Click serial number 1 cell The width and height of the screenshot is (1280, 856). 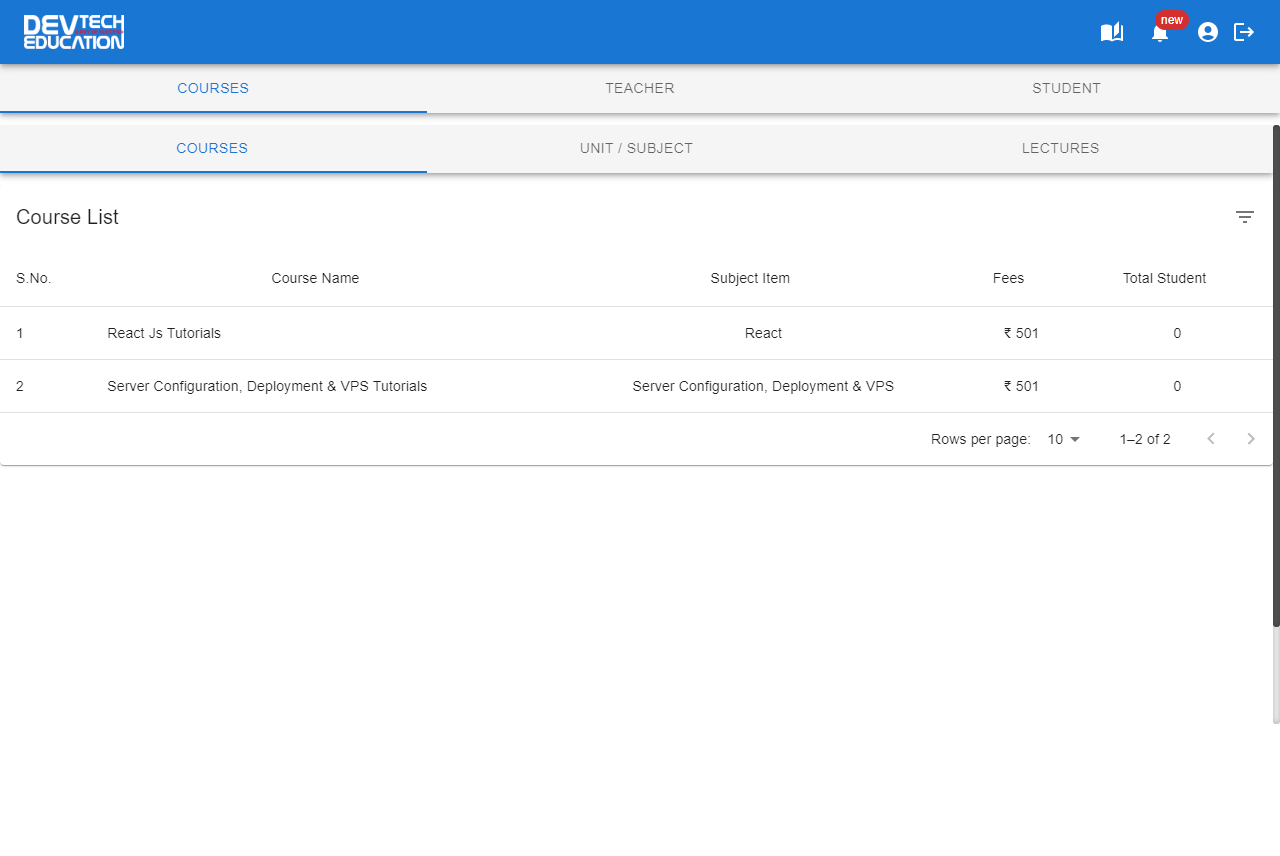click(x=20, y=333)
